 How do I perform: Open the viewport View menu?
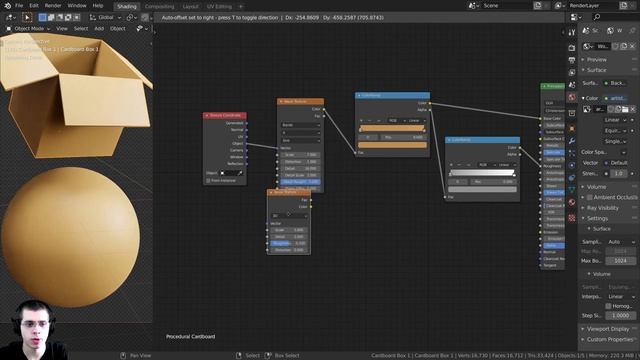(62, 29)
